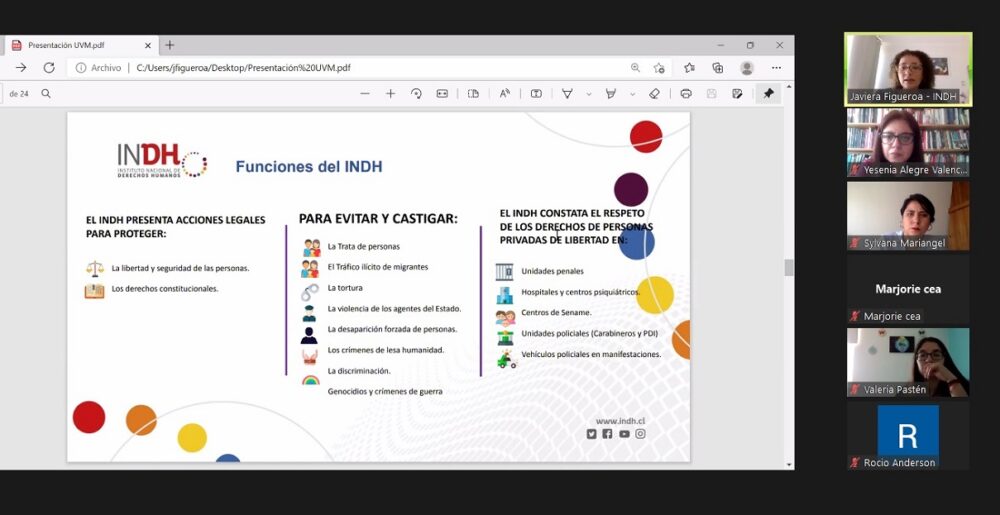Open the Collections icon
The height and width of the screenshot is (515, 1000).
point(717,68)
